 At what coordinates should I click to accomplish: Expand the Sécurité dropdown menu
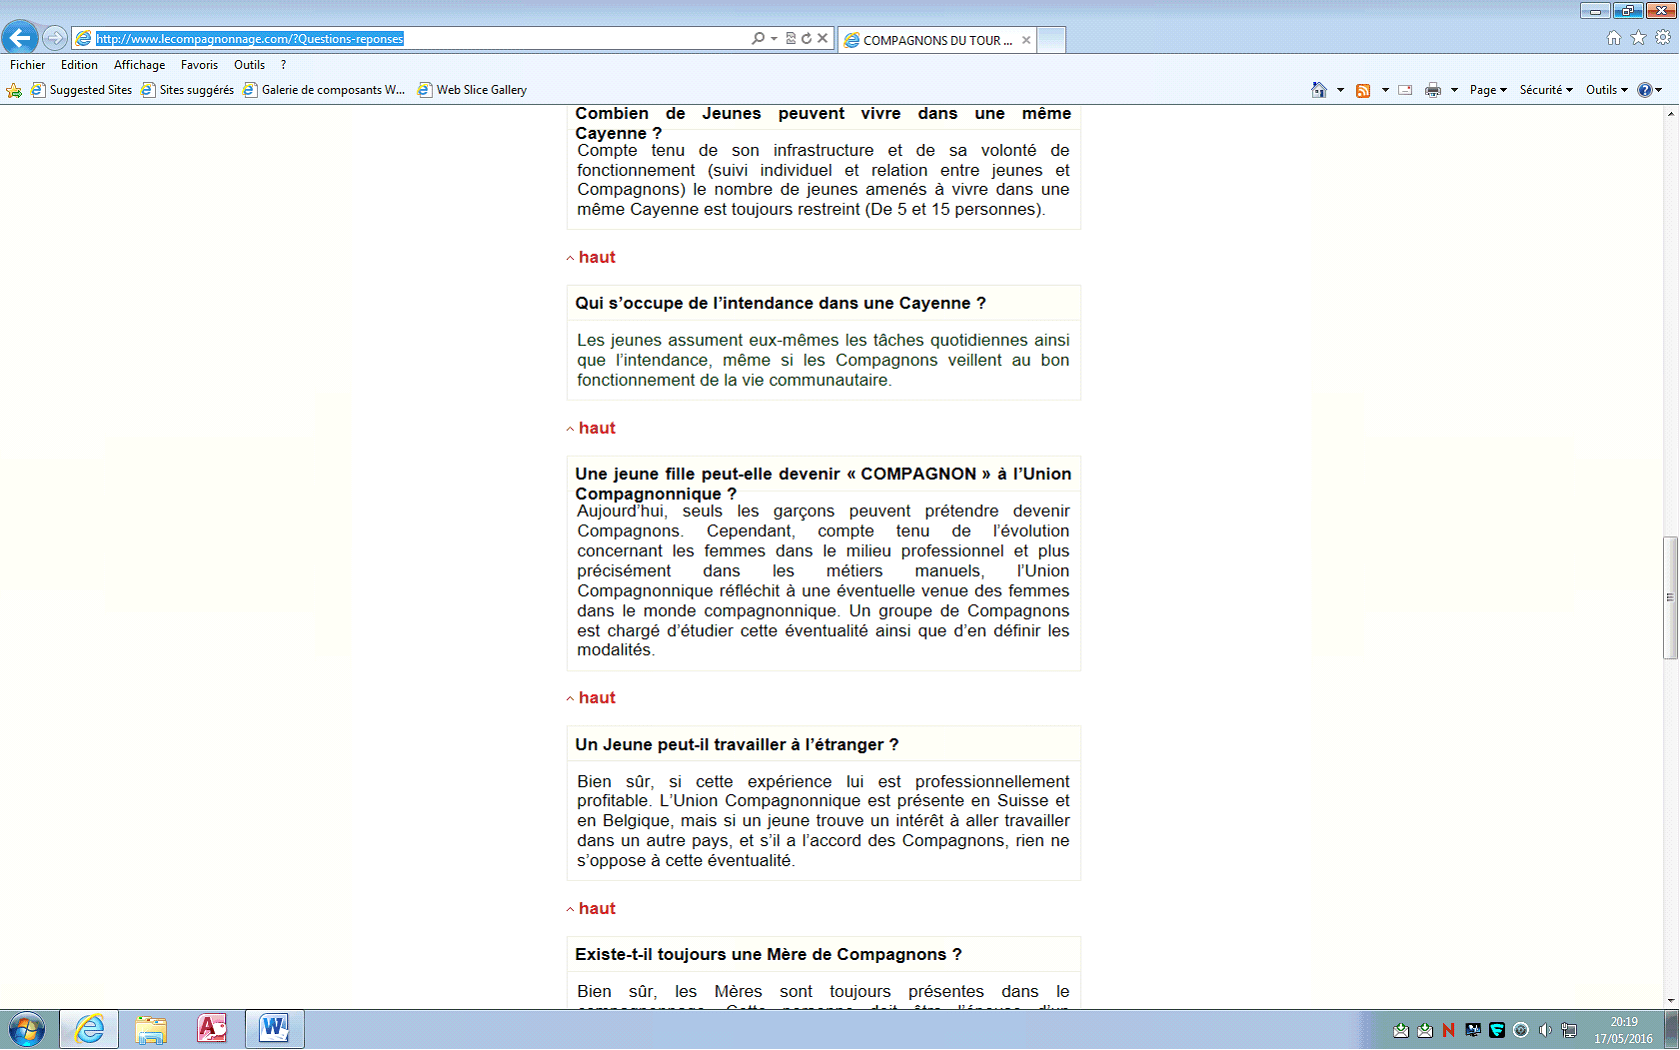point(1546,90)
